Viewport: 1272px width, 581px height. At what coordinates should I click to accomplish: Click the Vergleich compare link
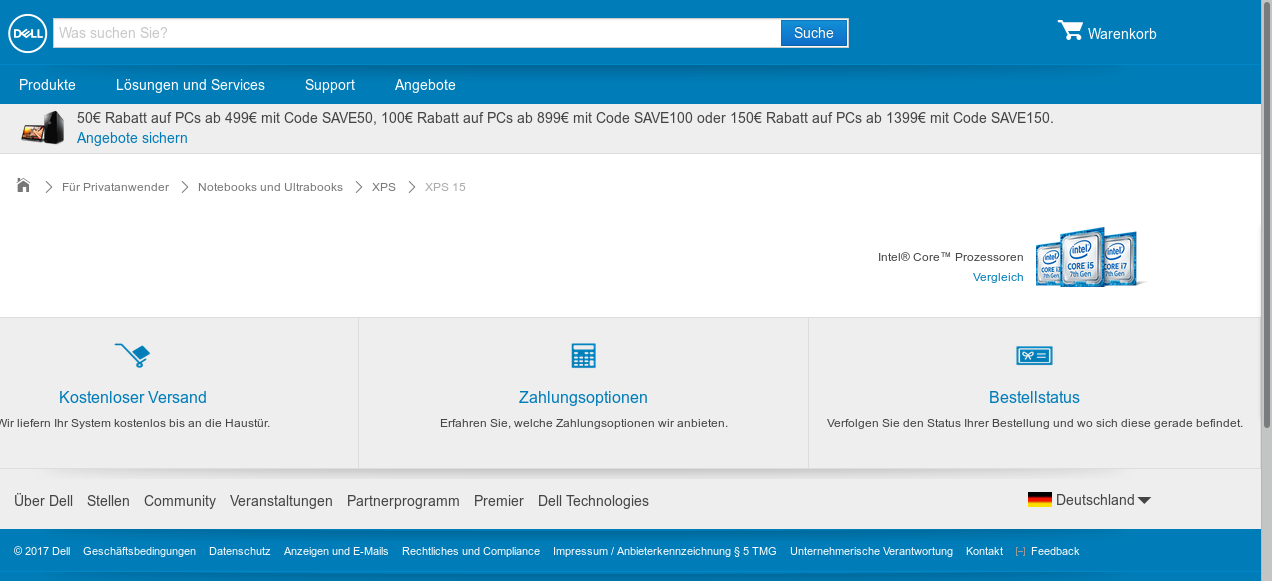click(x=998, y=277)
